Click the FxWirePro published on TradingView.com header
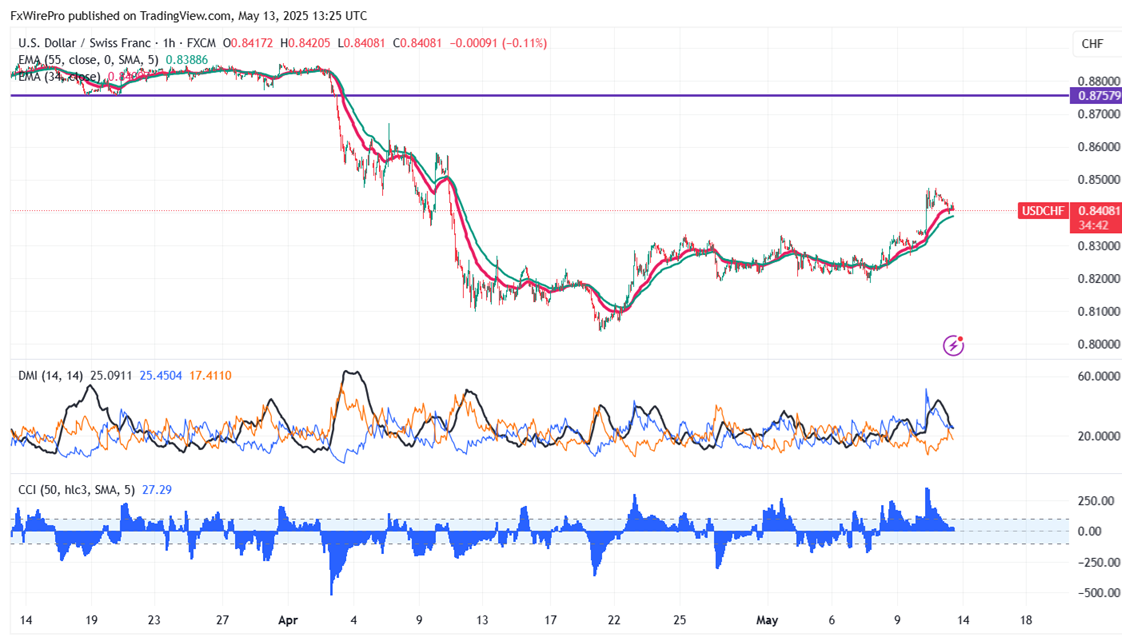This screenshot has height=638, width=1122. pos(188,16)
